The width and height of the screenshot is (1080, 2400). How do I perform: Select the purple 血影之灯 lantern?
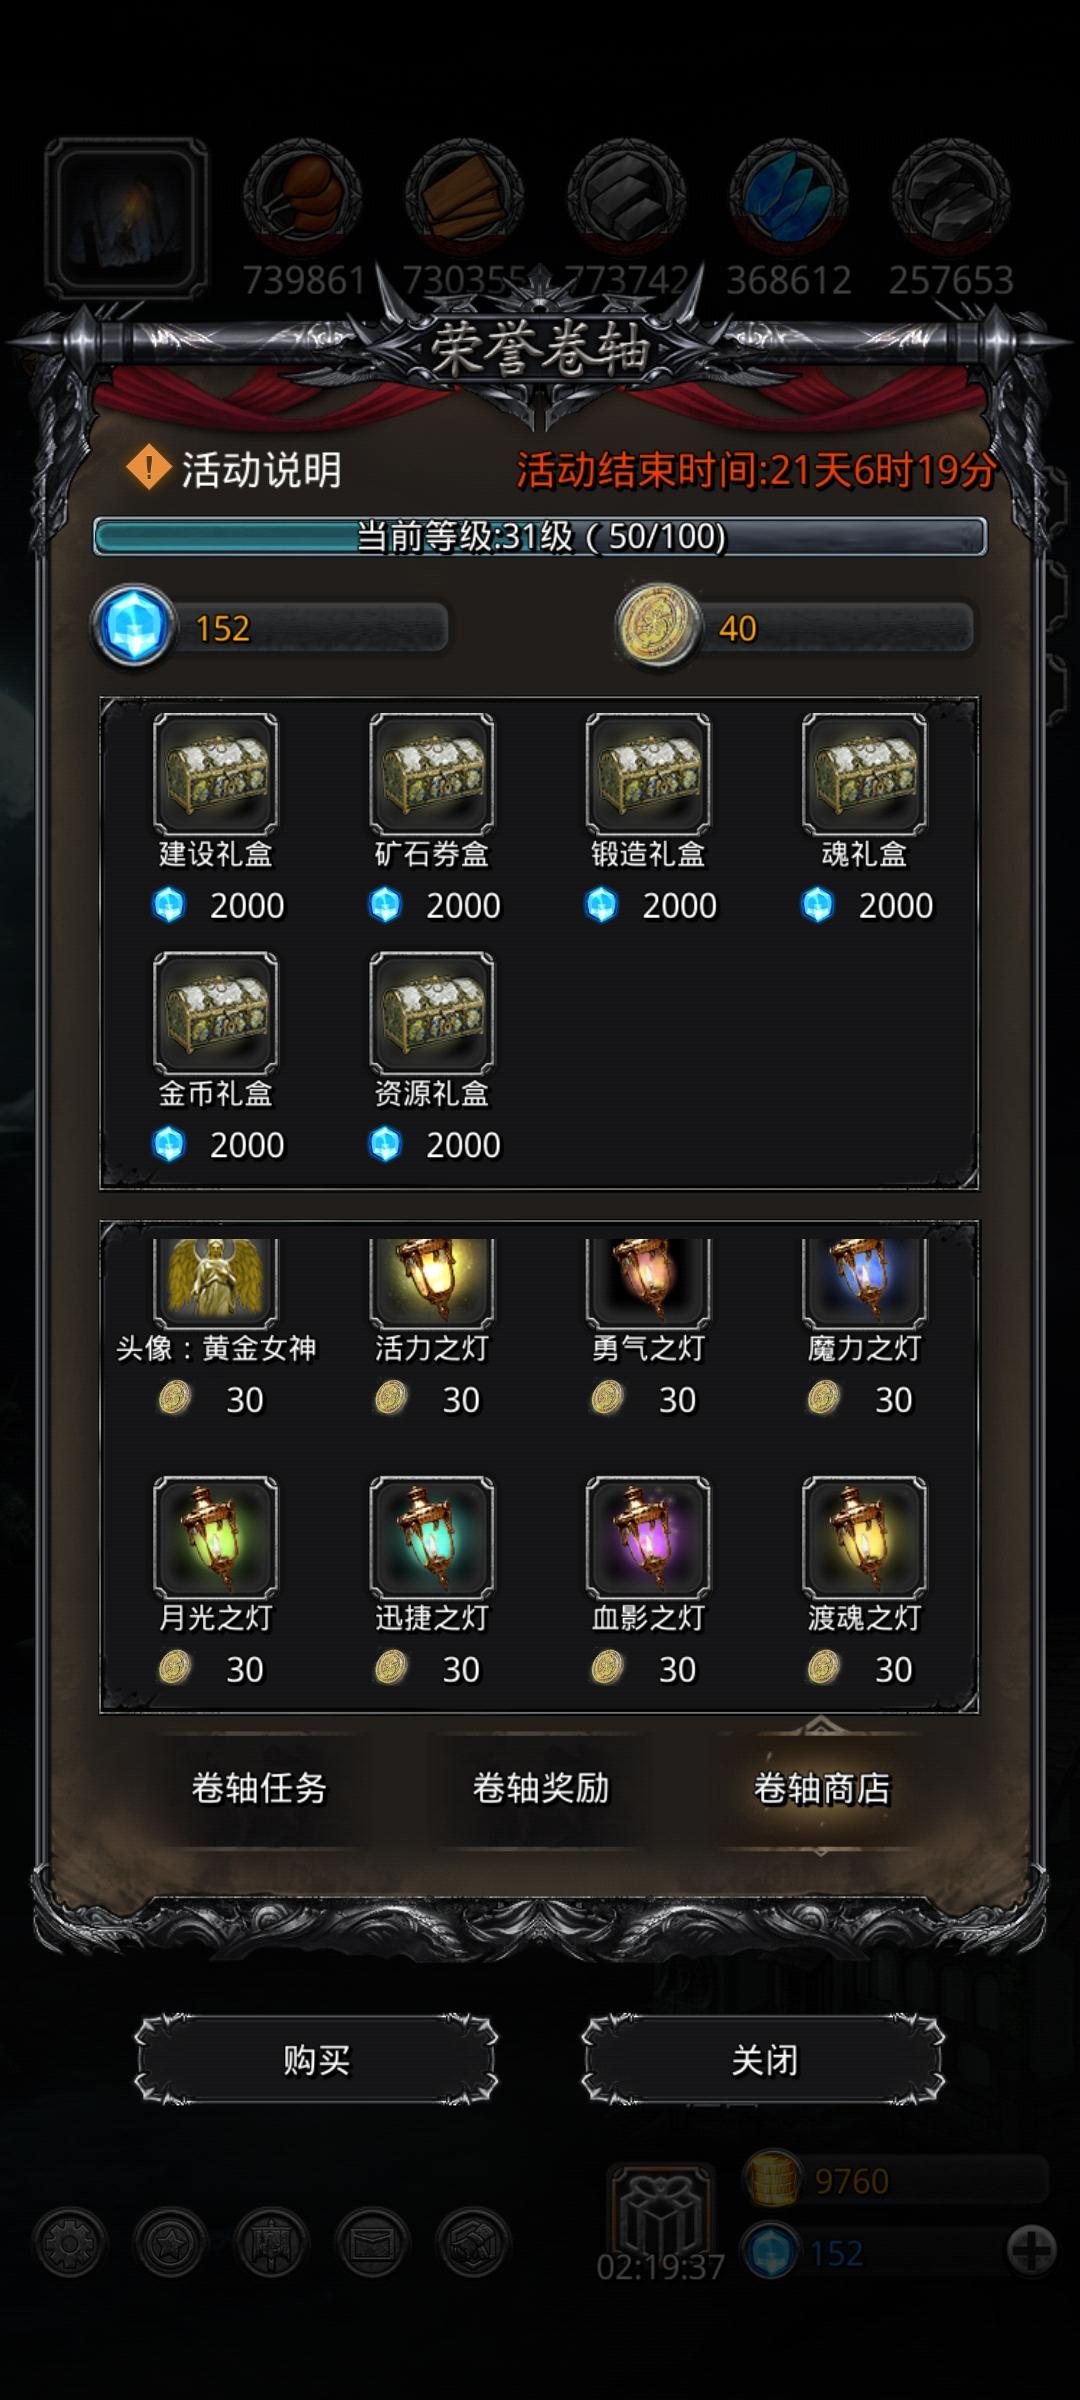(x=648, y=1537)
